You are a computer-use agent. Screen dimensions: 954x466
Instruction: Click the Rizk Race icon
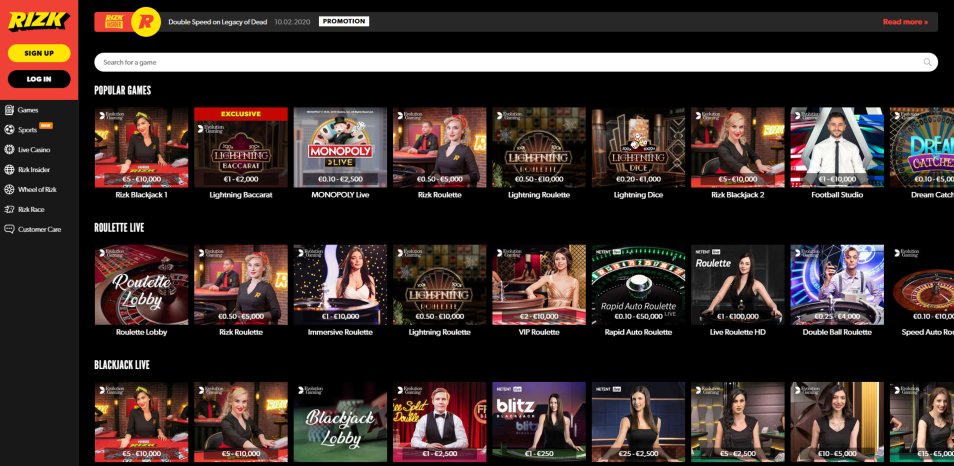[x=9, y=209]
